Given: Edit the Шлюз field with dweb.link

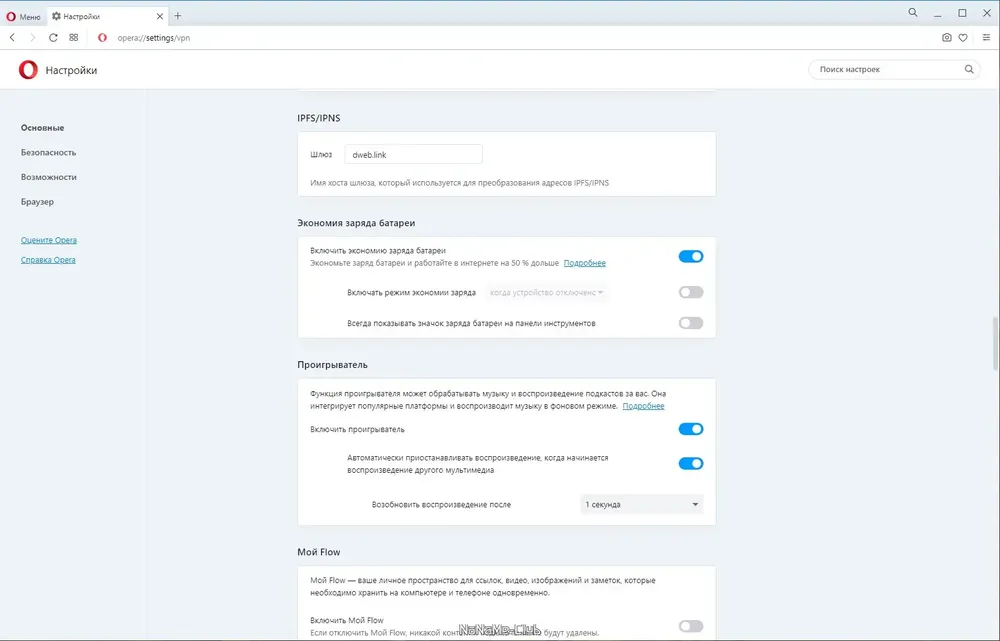Looking at the screenshot, I should [x=413, y=154].
